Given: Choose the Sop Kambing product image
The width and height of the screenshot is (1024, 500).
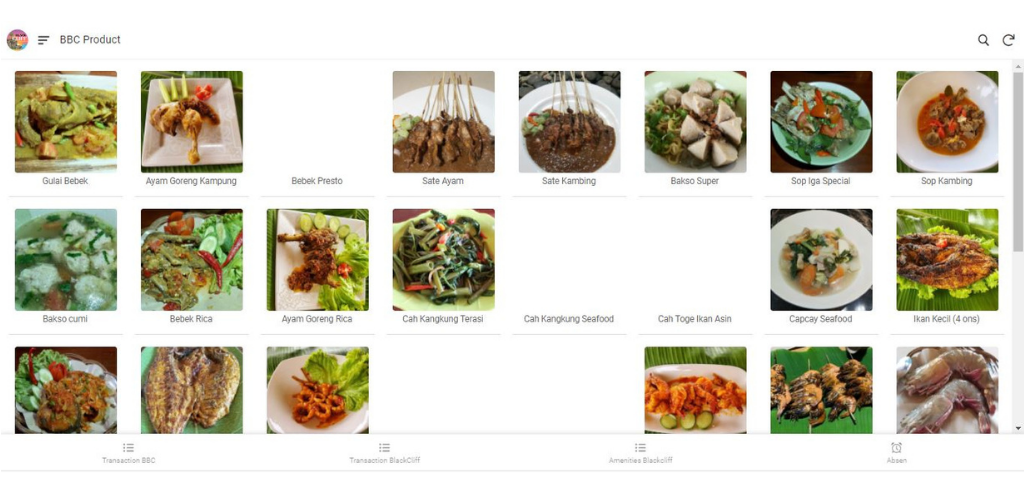Looking at the screenshot, I should [x=948, y=122].
